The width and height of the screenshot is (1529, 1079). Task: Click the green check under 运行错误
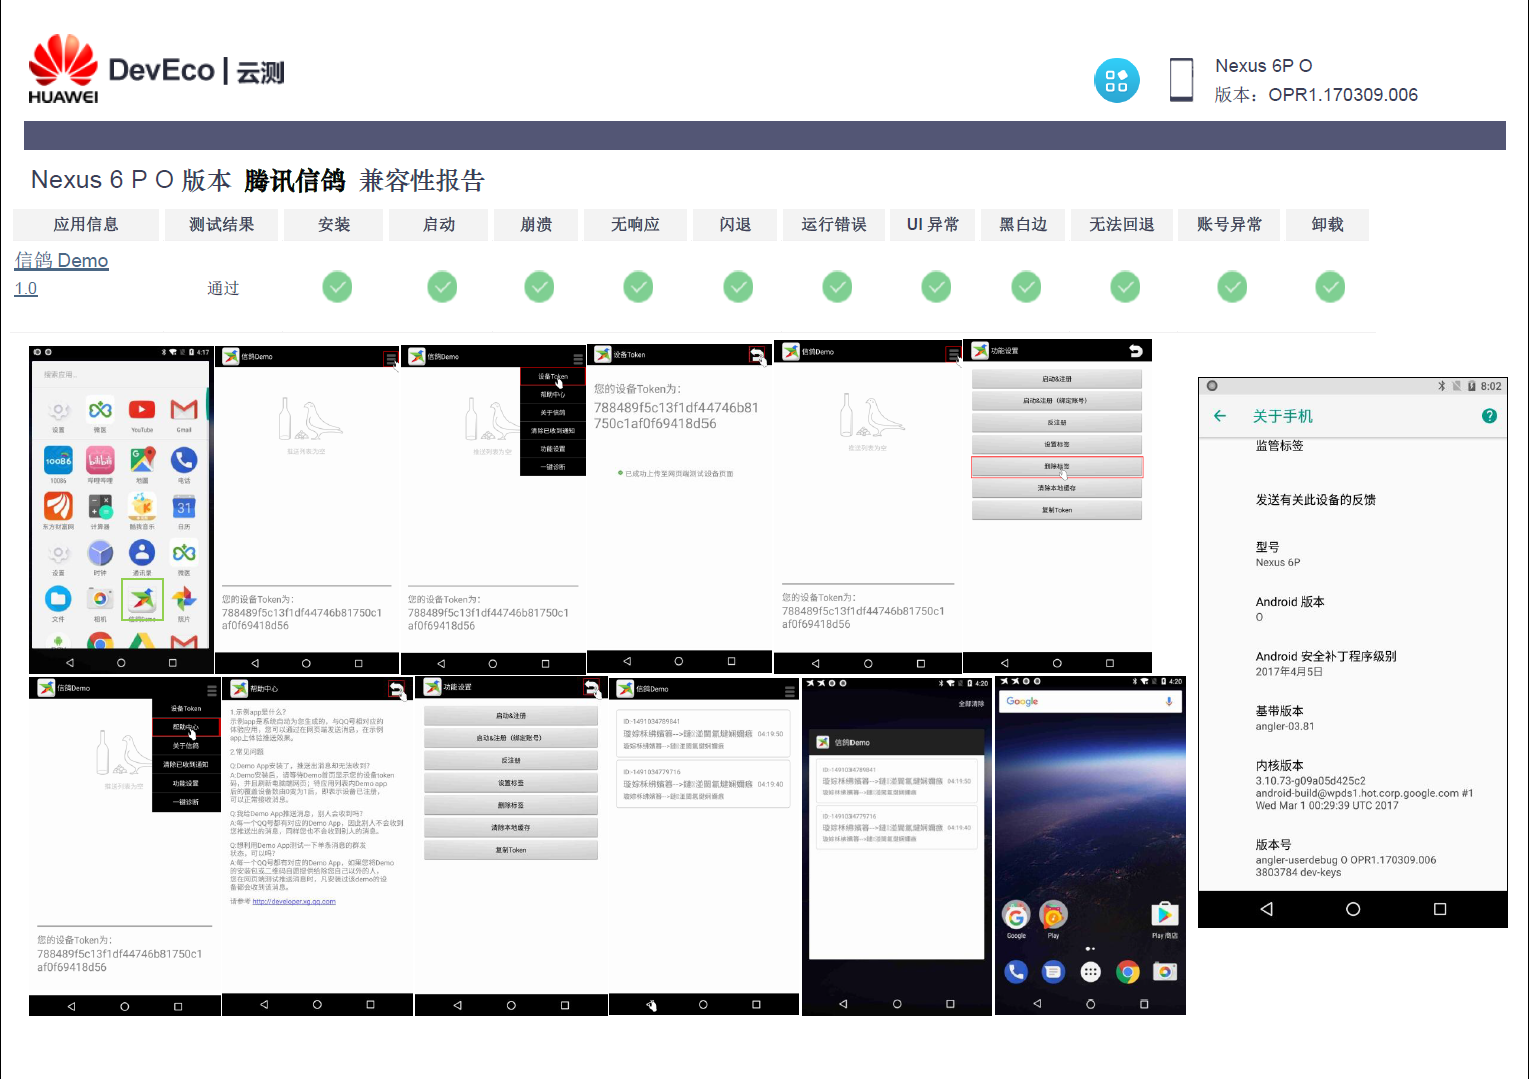837,287
